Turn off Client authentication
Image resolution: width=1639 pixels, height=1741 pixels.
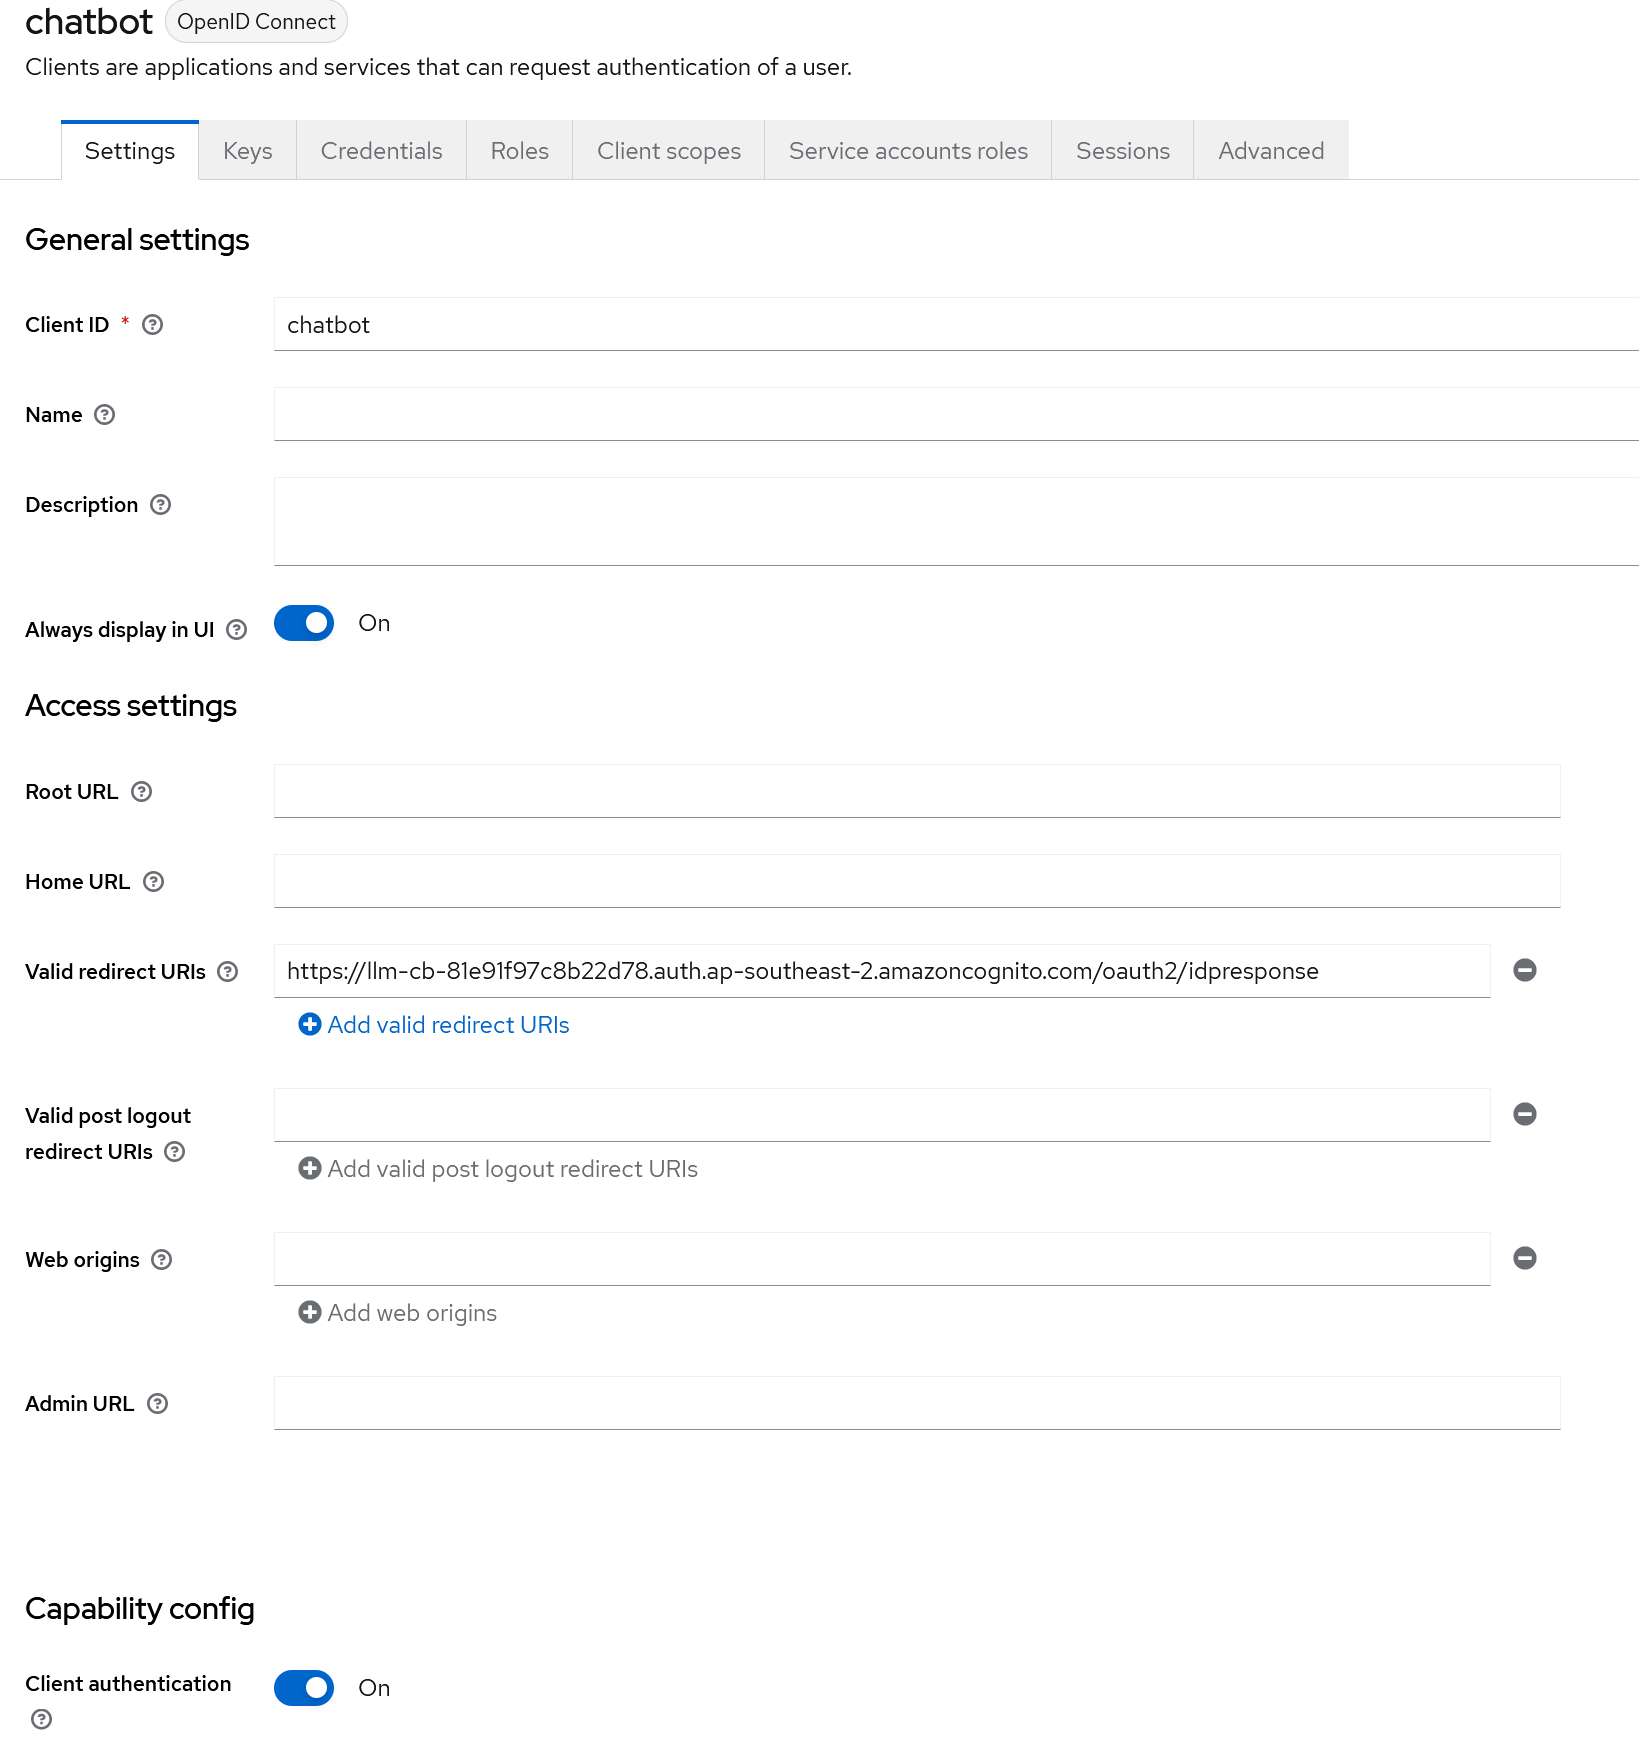303,1688
